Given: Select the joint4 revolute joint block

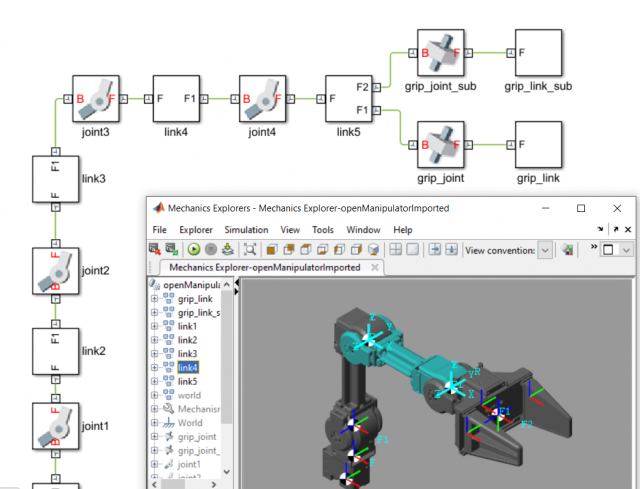Looking at the screenshot, I should 262,98.
